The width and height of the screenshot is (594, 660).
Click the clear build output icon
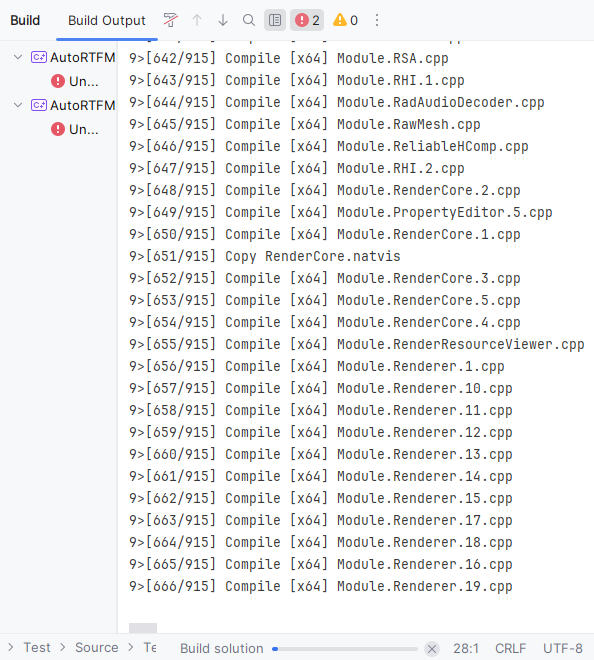(171, 20)
